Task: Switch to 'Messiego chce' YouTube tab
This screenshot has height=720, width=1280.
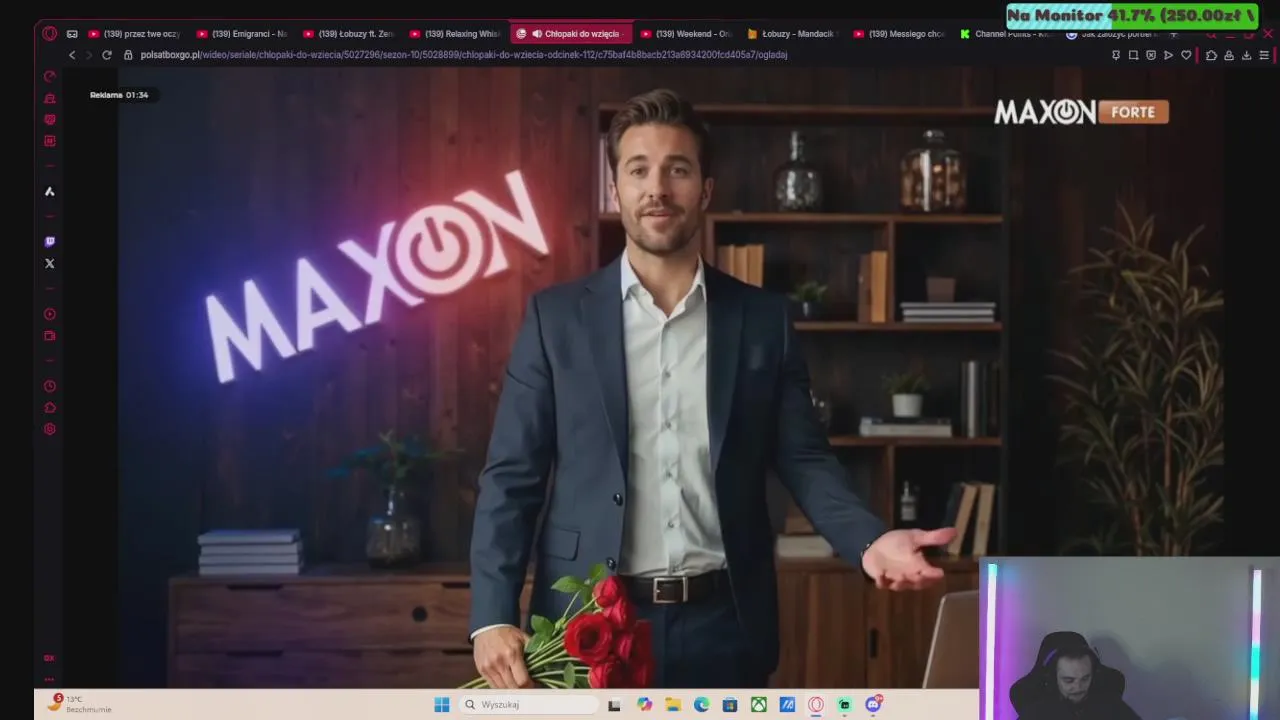Action: coord(900,34)
